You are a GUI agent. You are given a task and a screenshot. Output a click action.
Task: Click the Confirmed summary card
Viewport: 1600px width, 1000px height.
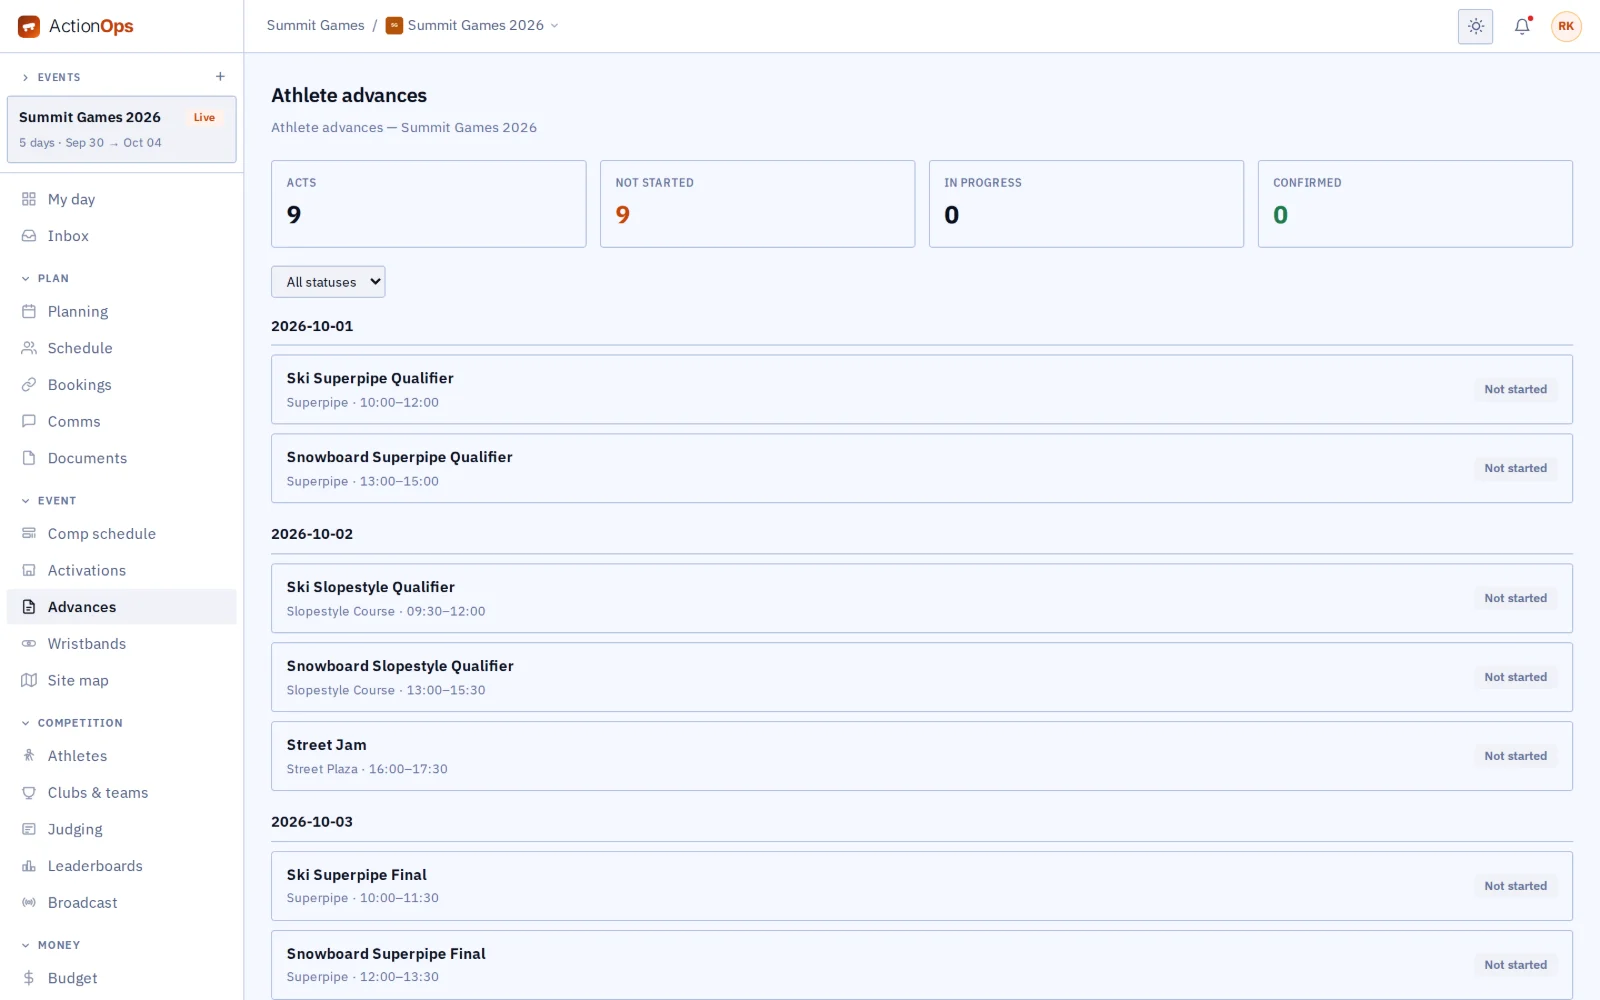[1415, 204]
